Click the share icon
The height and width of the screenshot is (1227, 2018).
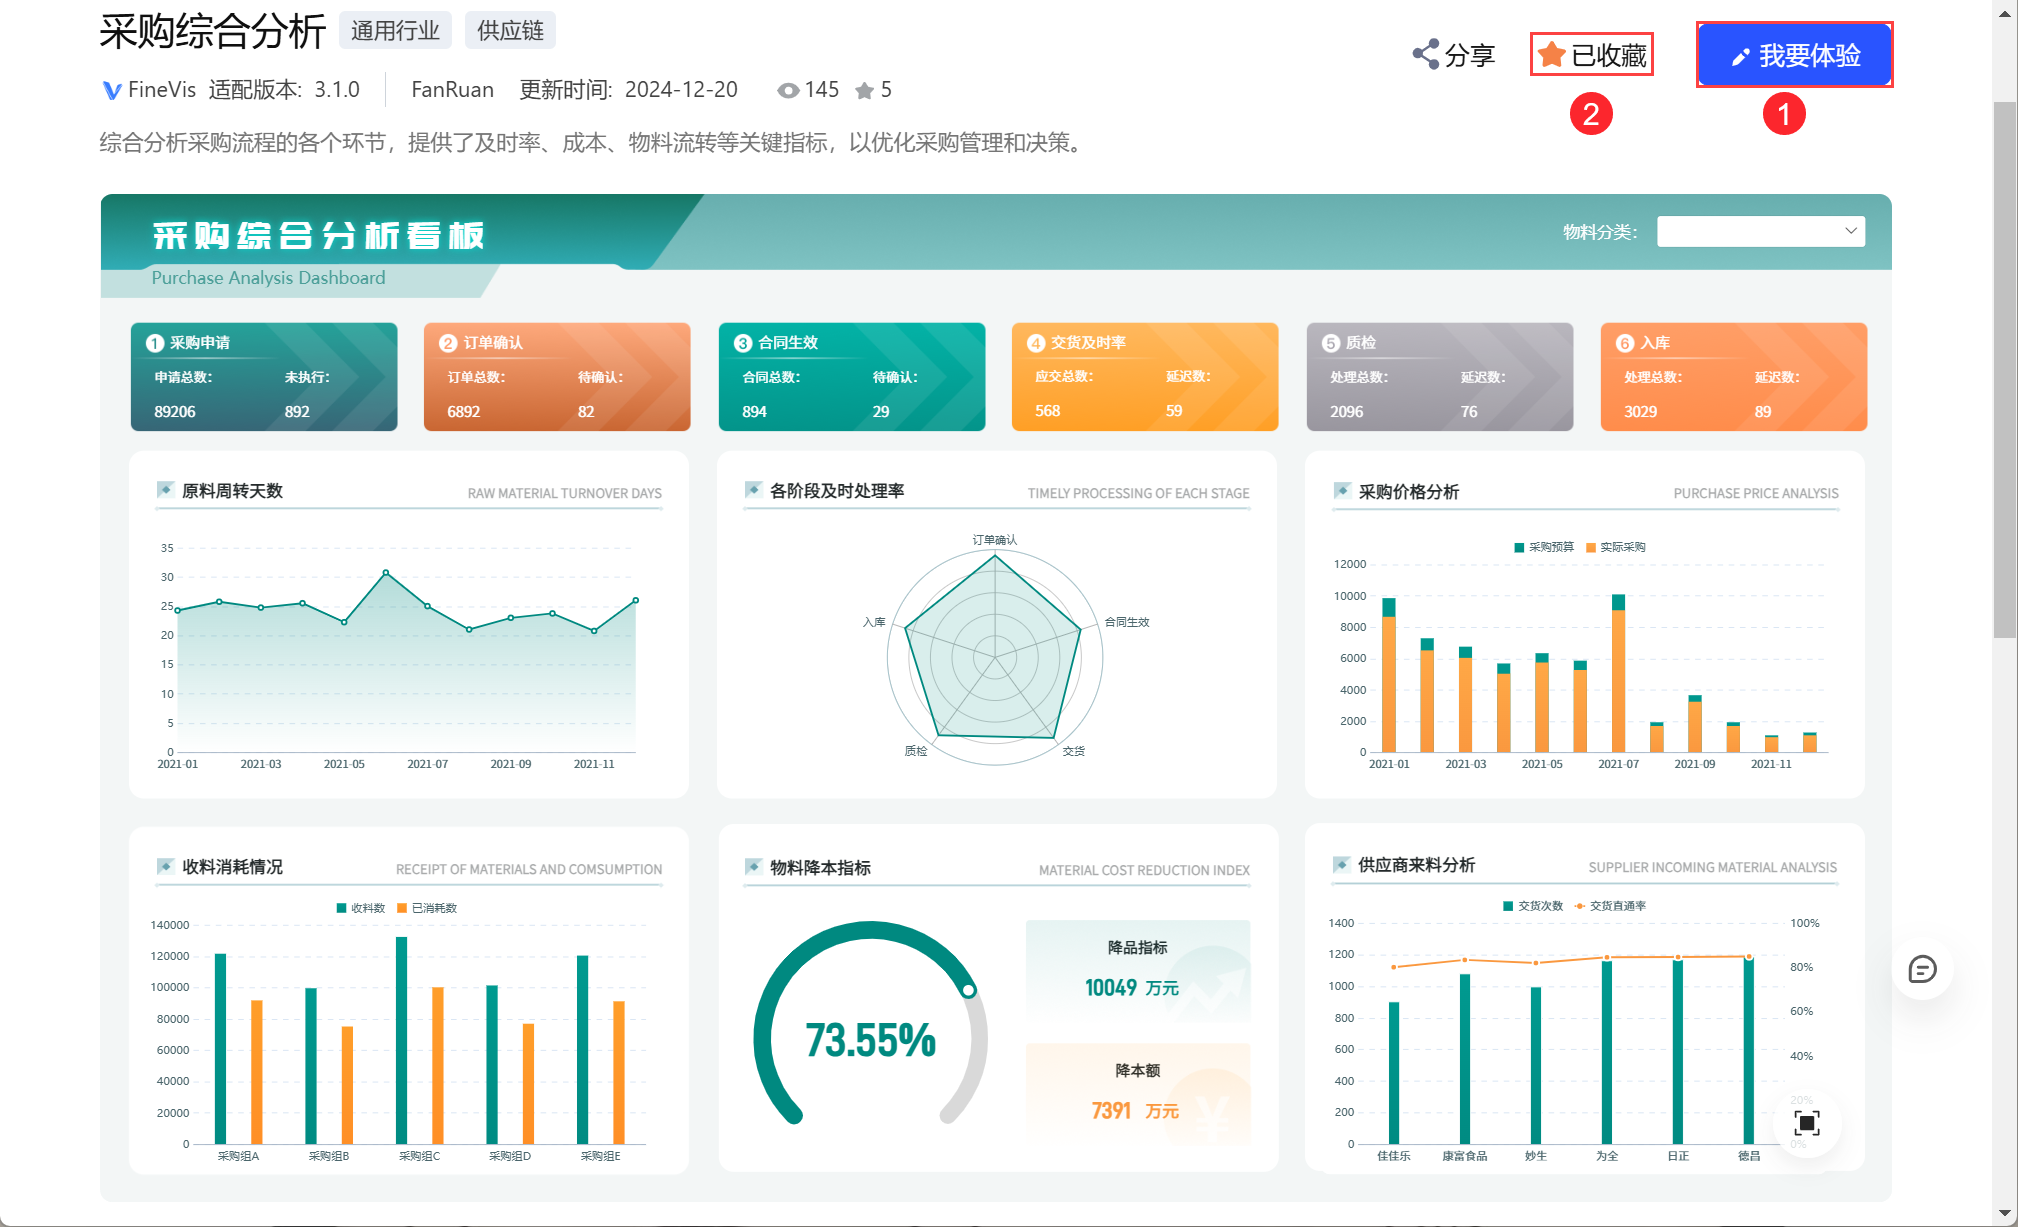(x=1425, y=54)
